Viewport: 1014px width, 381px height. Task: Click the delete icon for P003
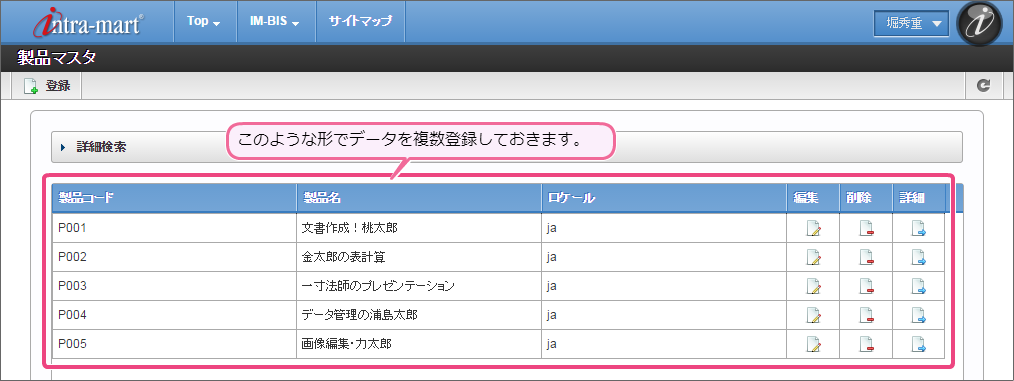click(866, 286)
